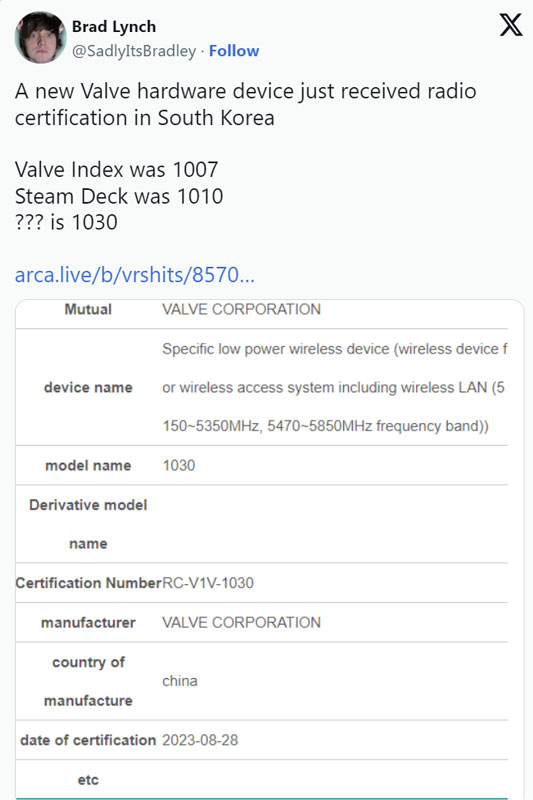Screen dimensions: 533x800
Task: Click the manufacturer VALVE CORPORATION value
Action: [x=241, y=622]
